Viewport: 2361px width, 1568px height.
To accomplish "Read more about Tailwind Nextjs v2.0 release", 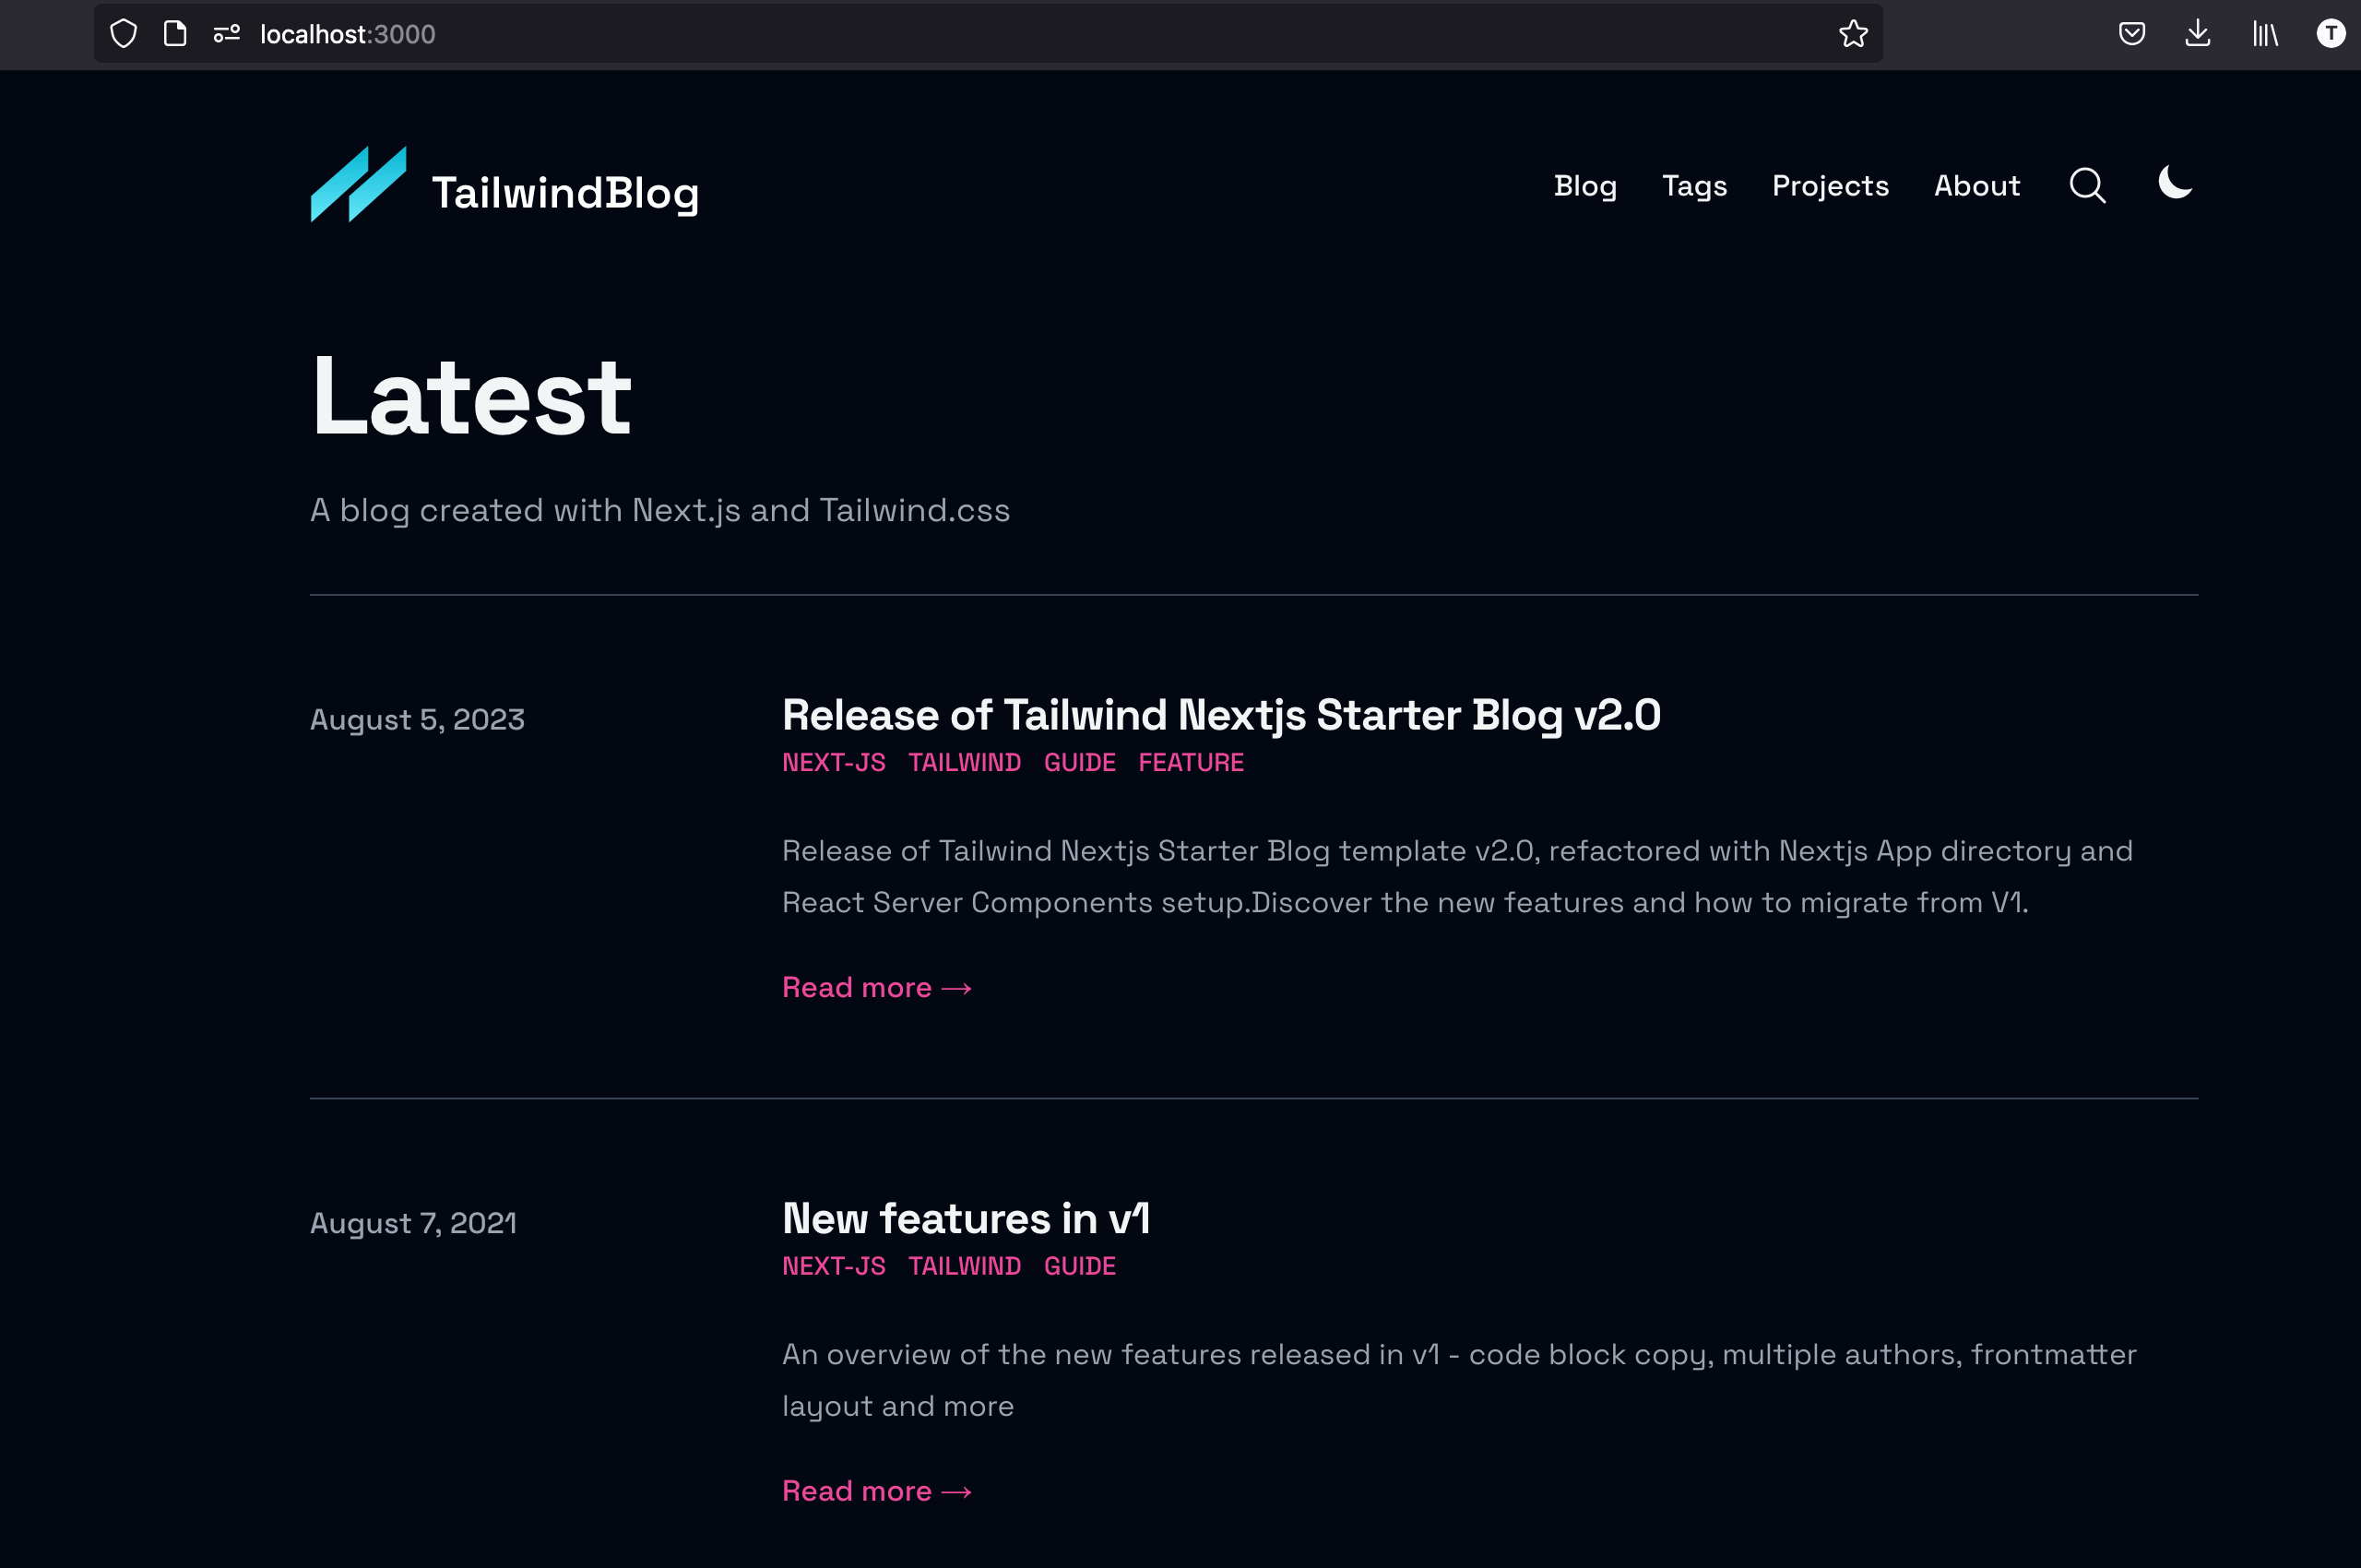I will click(876, 985).
